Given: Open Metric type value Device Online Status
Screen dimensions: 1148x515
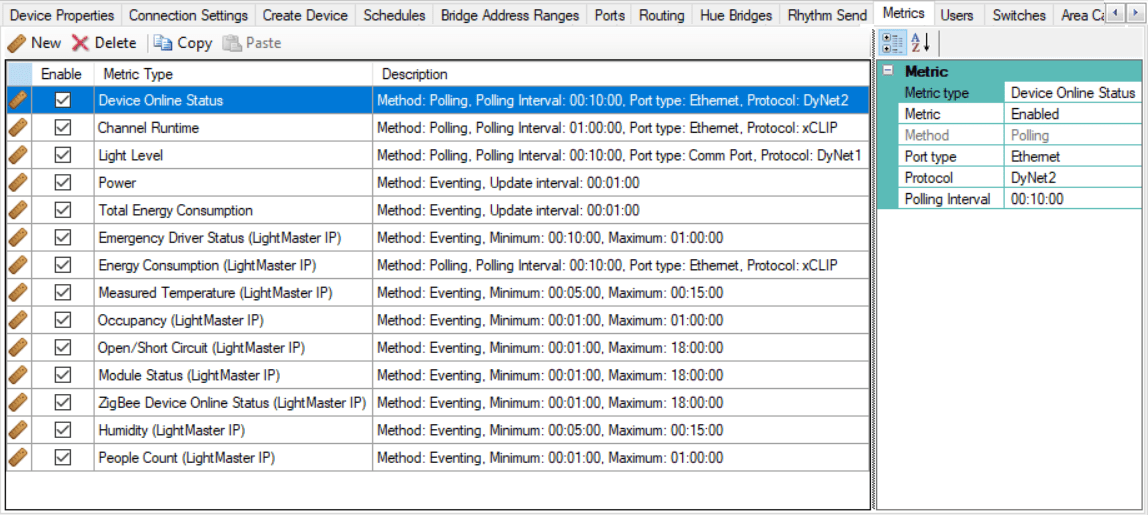Looking at the screenshot, I should 1073,93.
